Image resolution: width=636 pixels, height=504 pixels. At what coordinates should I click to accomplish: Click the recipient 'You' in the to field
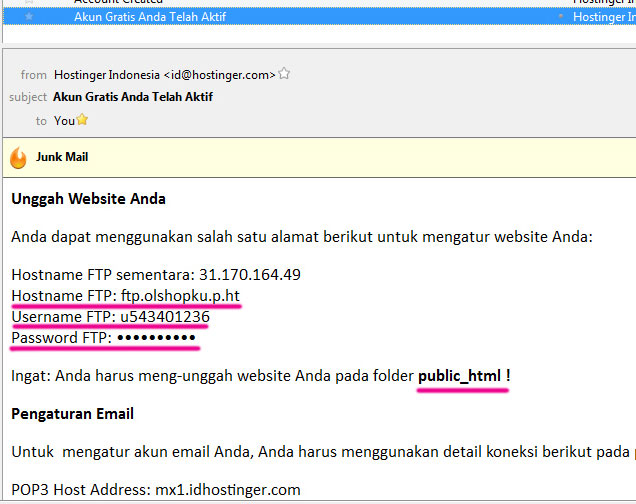coord(64,121)
